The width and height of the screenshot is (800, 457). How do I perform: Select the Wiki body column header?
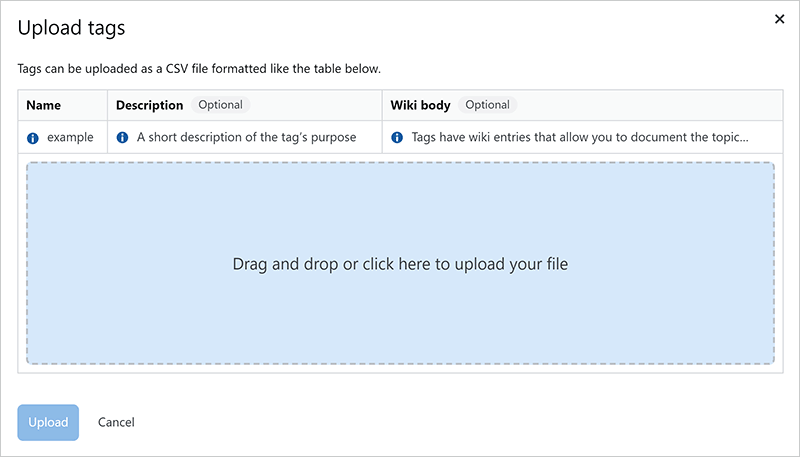(x=420, y=105)
